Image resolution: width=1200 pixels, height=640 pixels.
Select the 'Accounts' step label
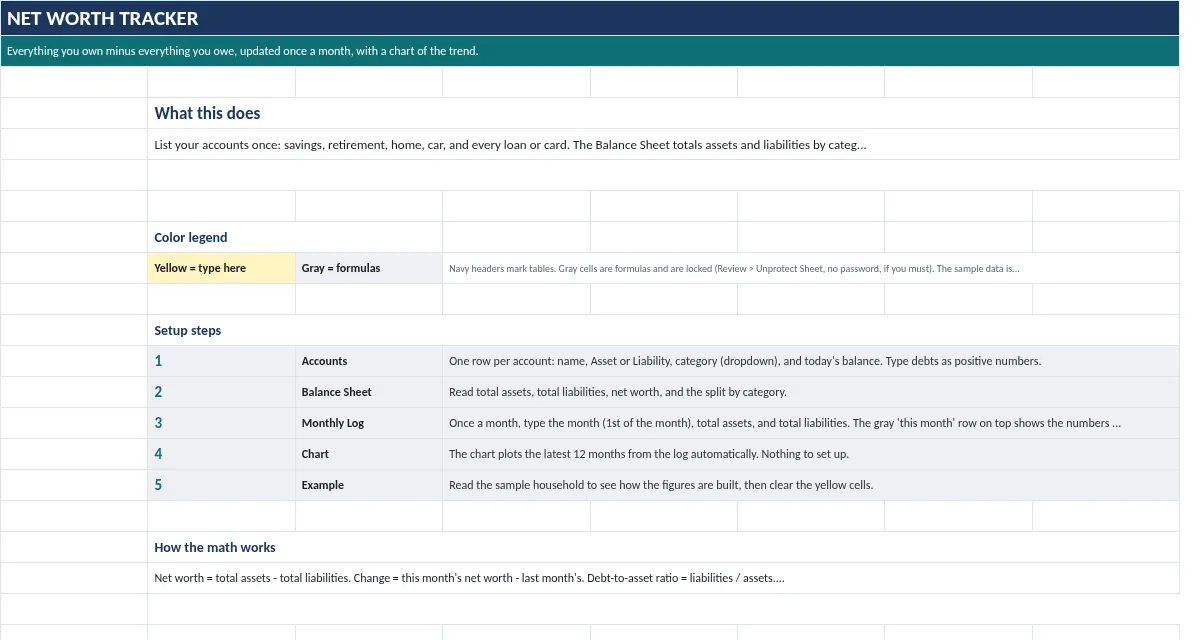(x=369, y=361)
